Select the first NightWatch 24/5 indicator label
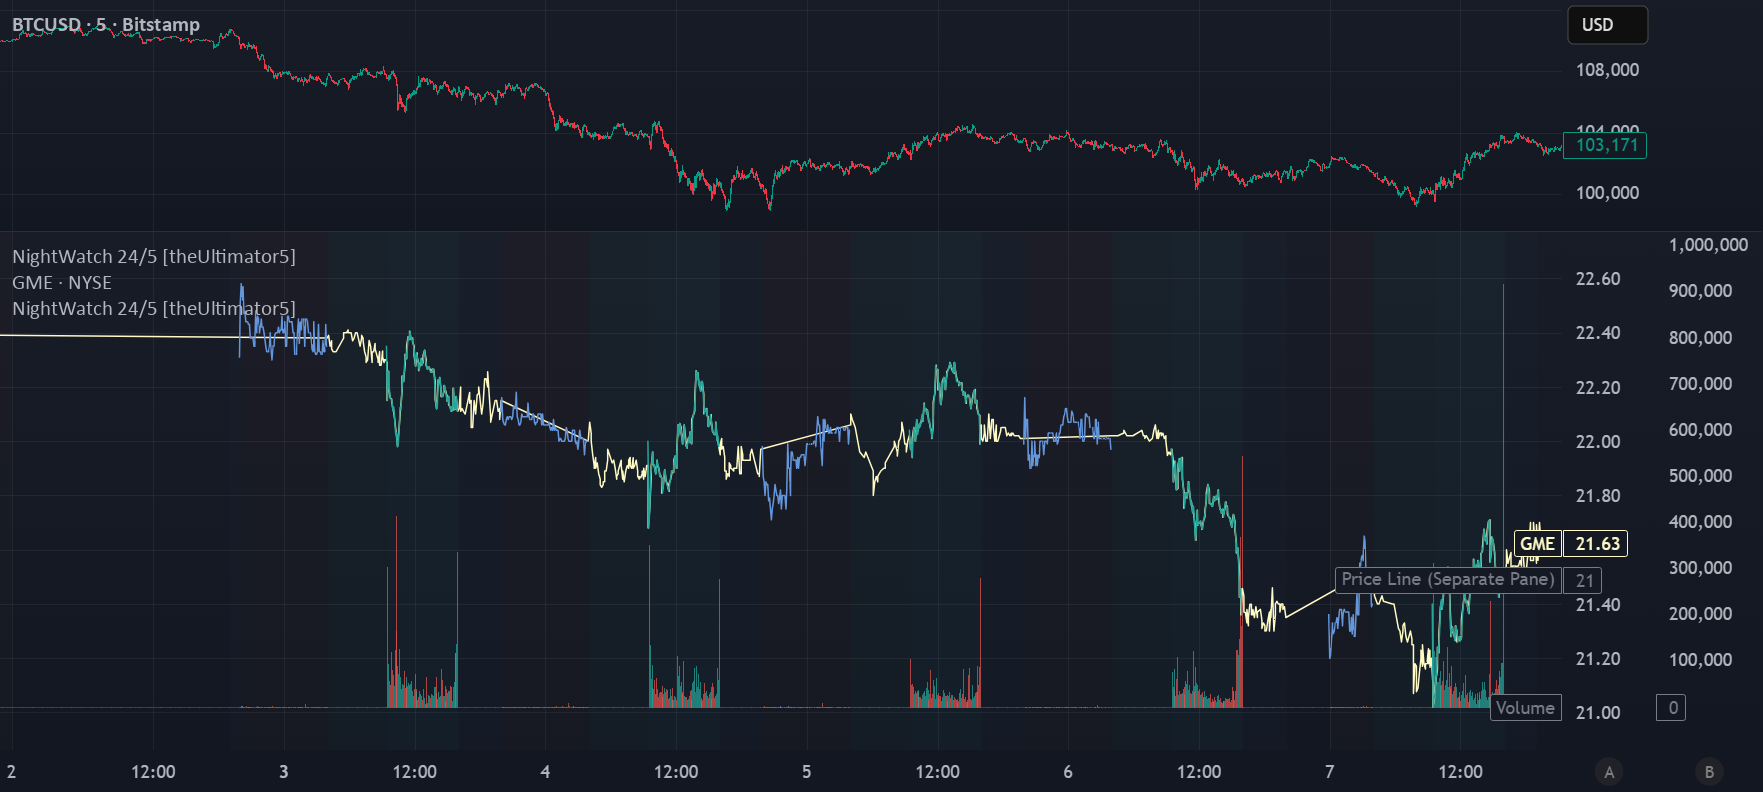 click(154, 256)
